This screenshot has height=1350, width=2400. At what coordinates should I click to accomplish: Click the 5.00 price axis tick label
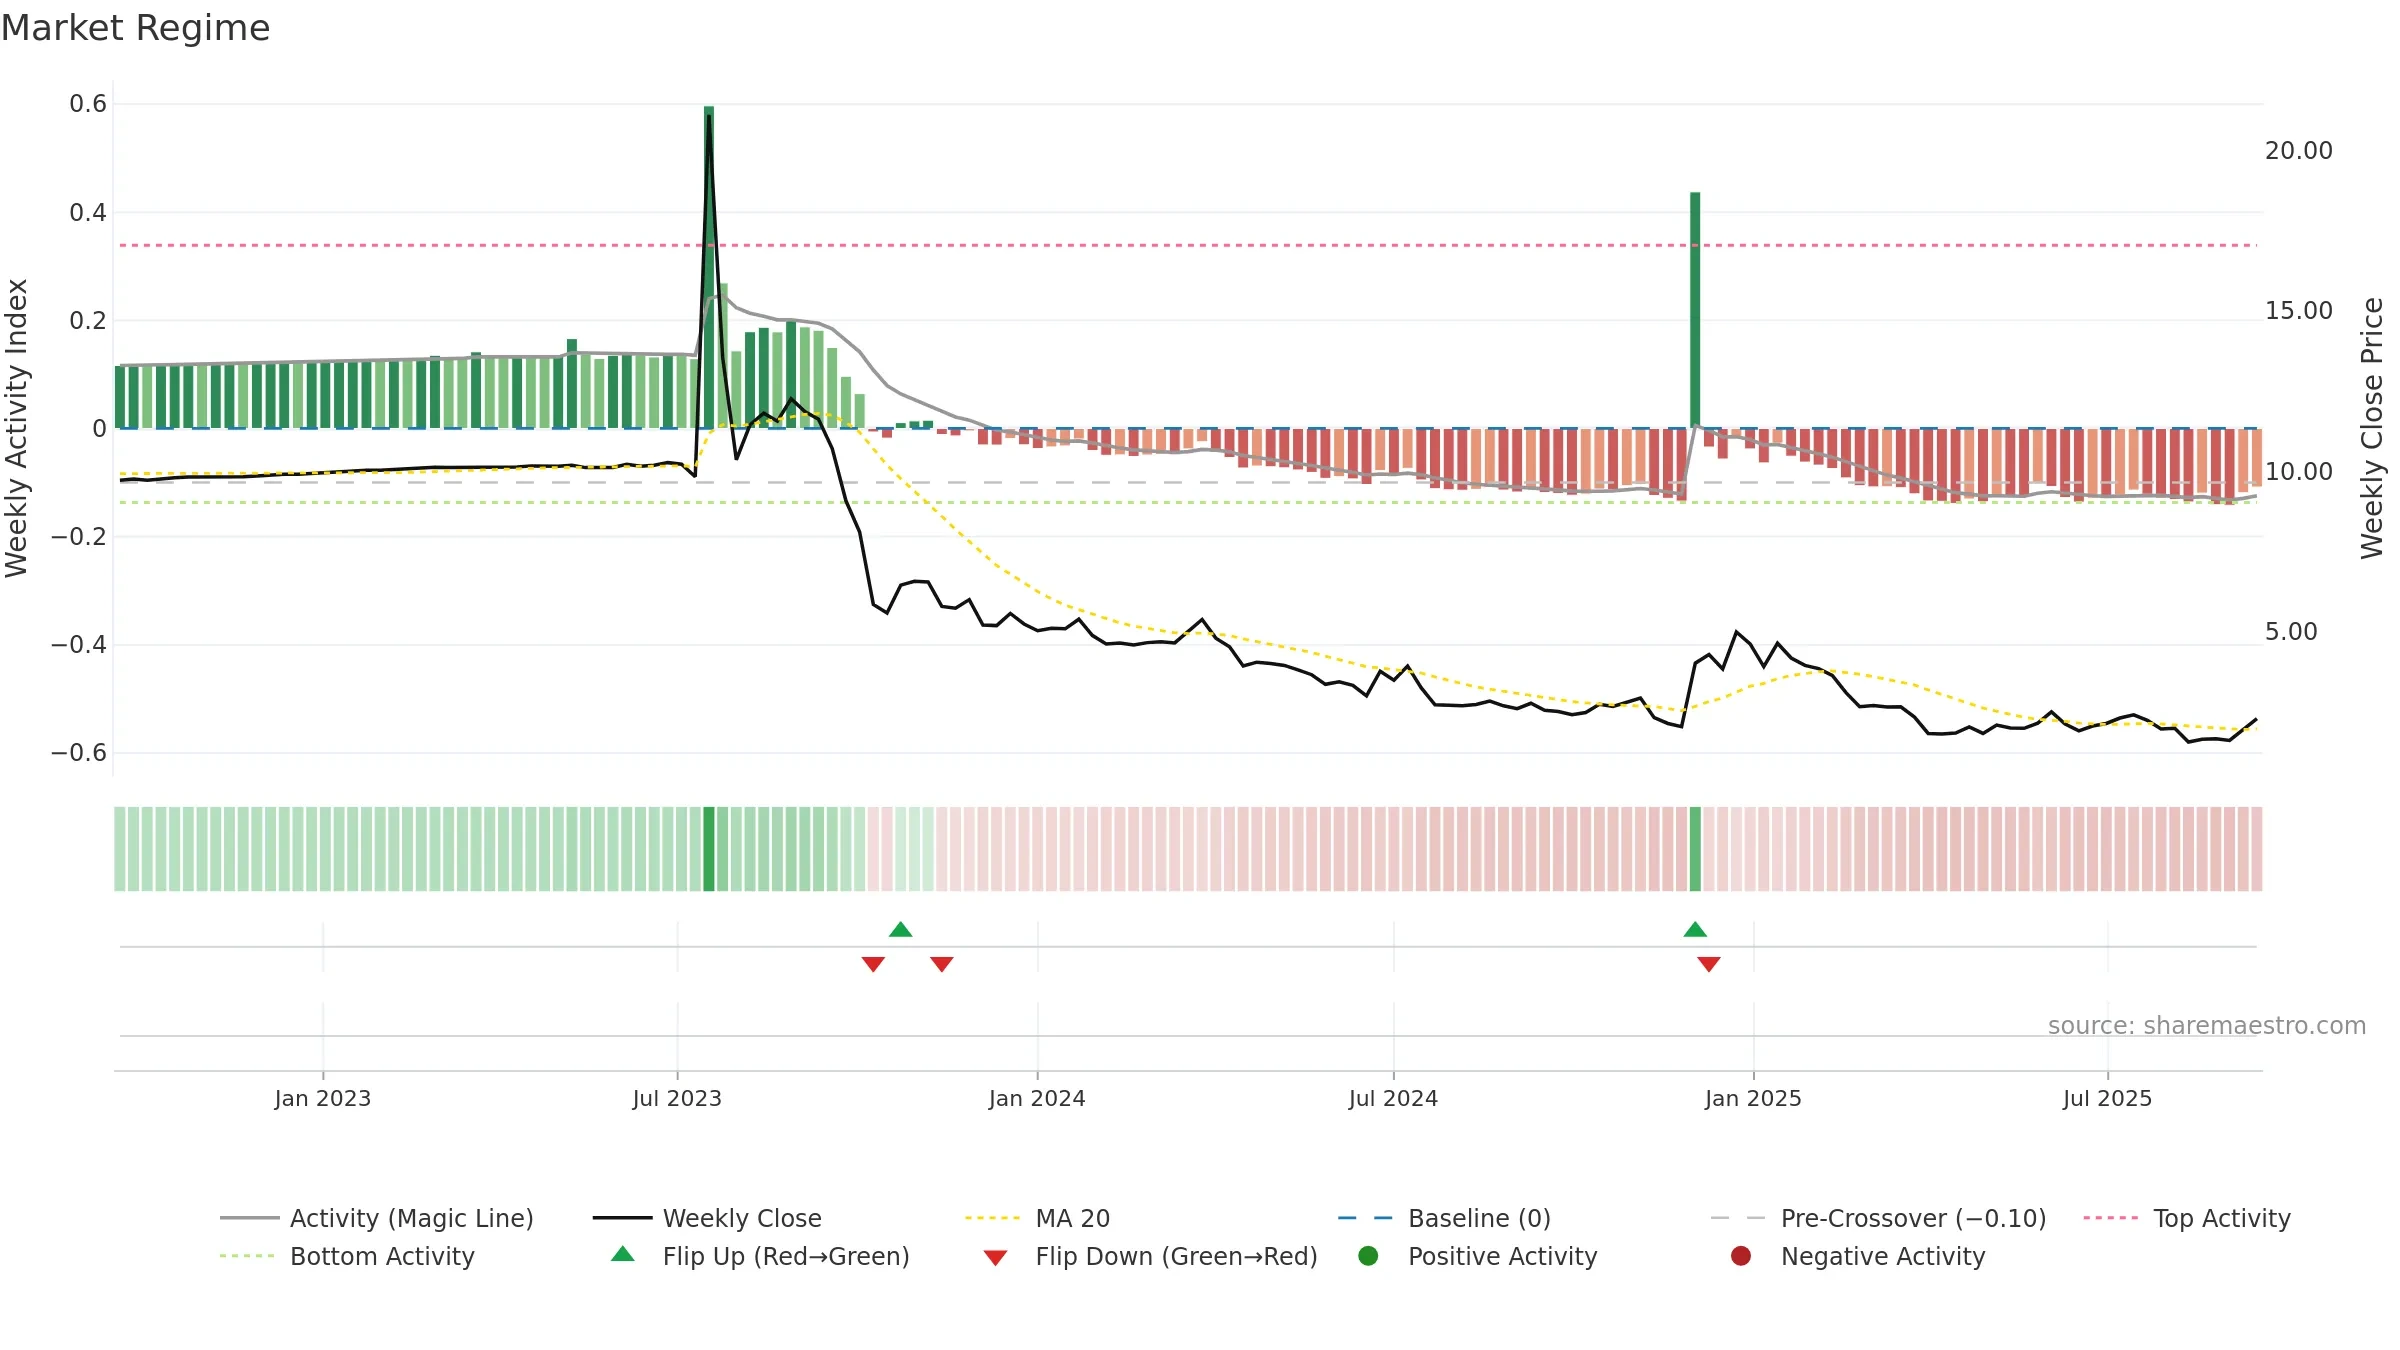point(2291,631)
